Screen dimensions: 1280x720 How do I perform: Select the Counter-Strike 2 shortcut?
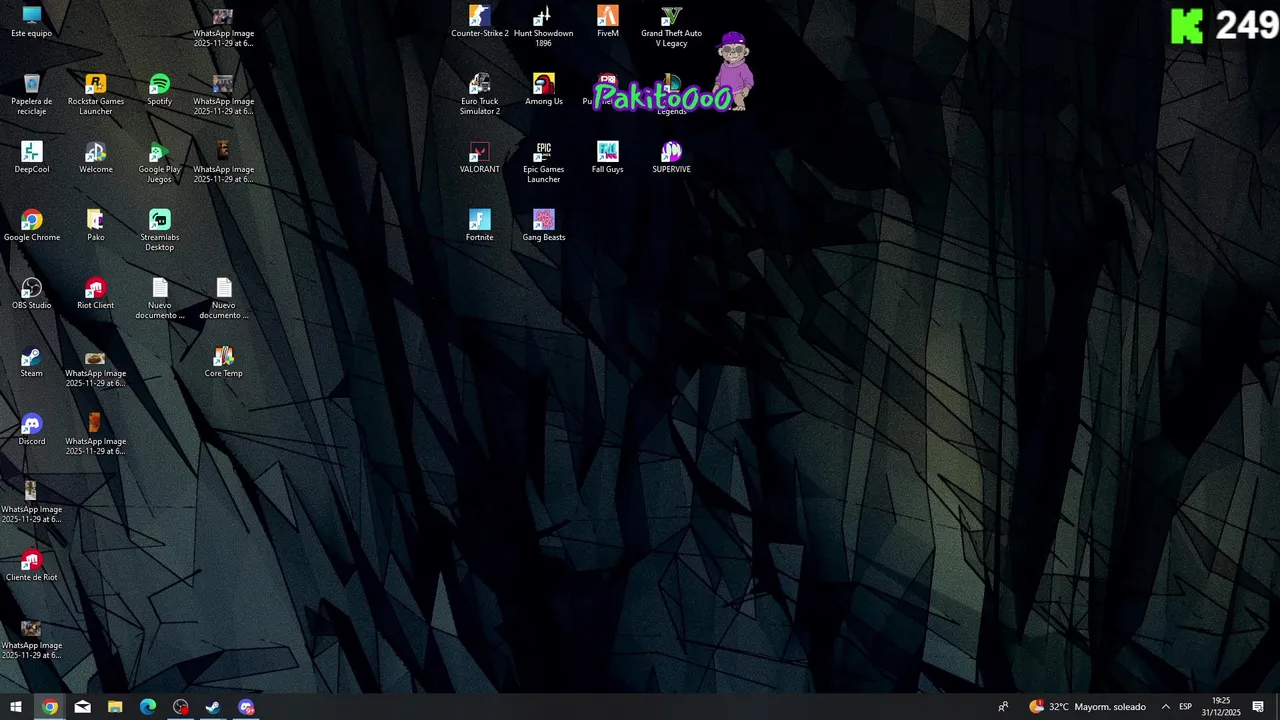(480, 22)
